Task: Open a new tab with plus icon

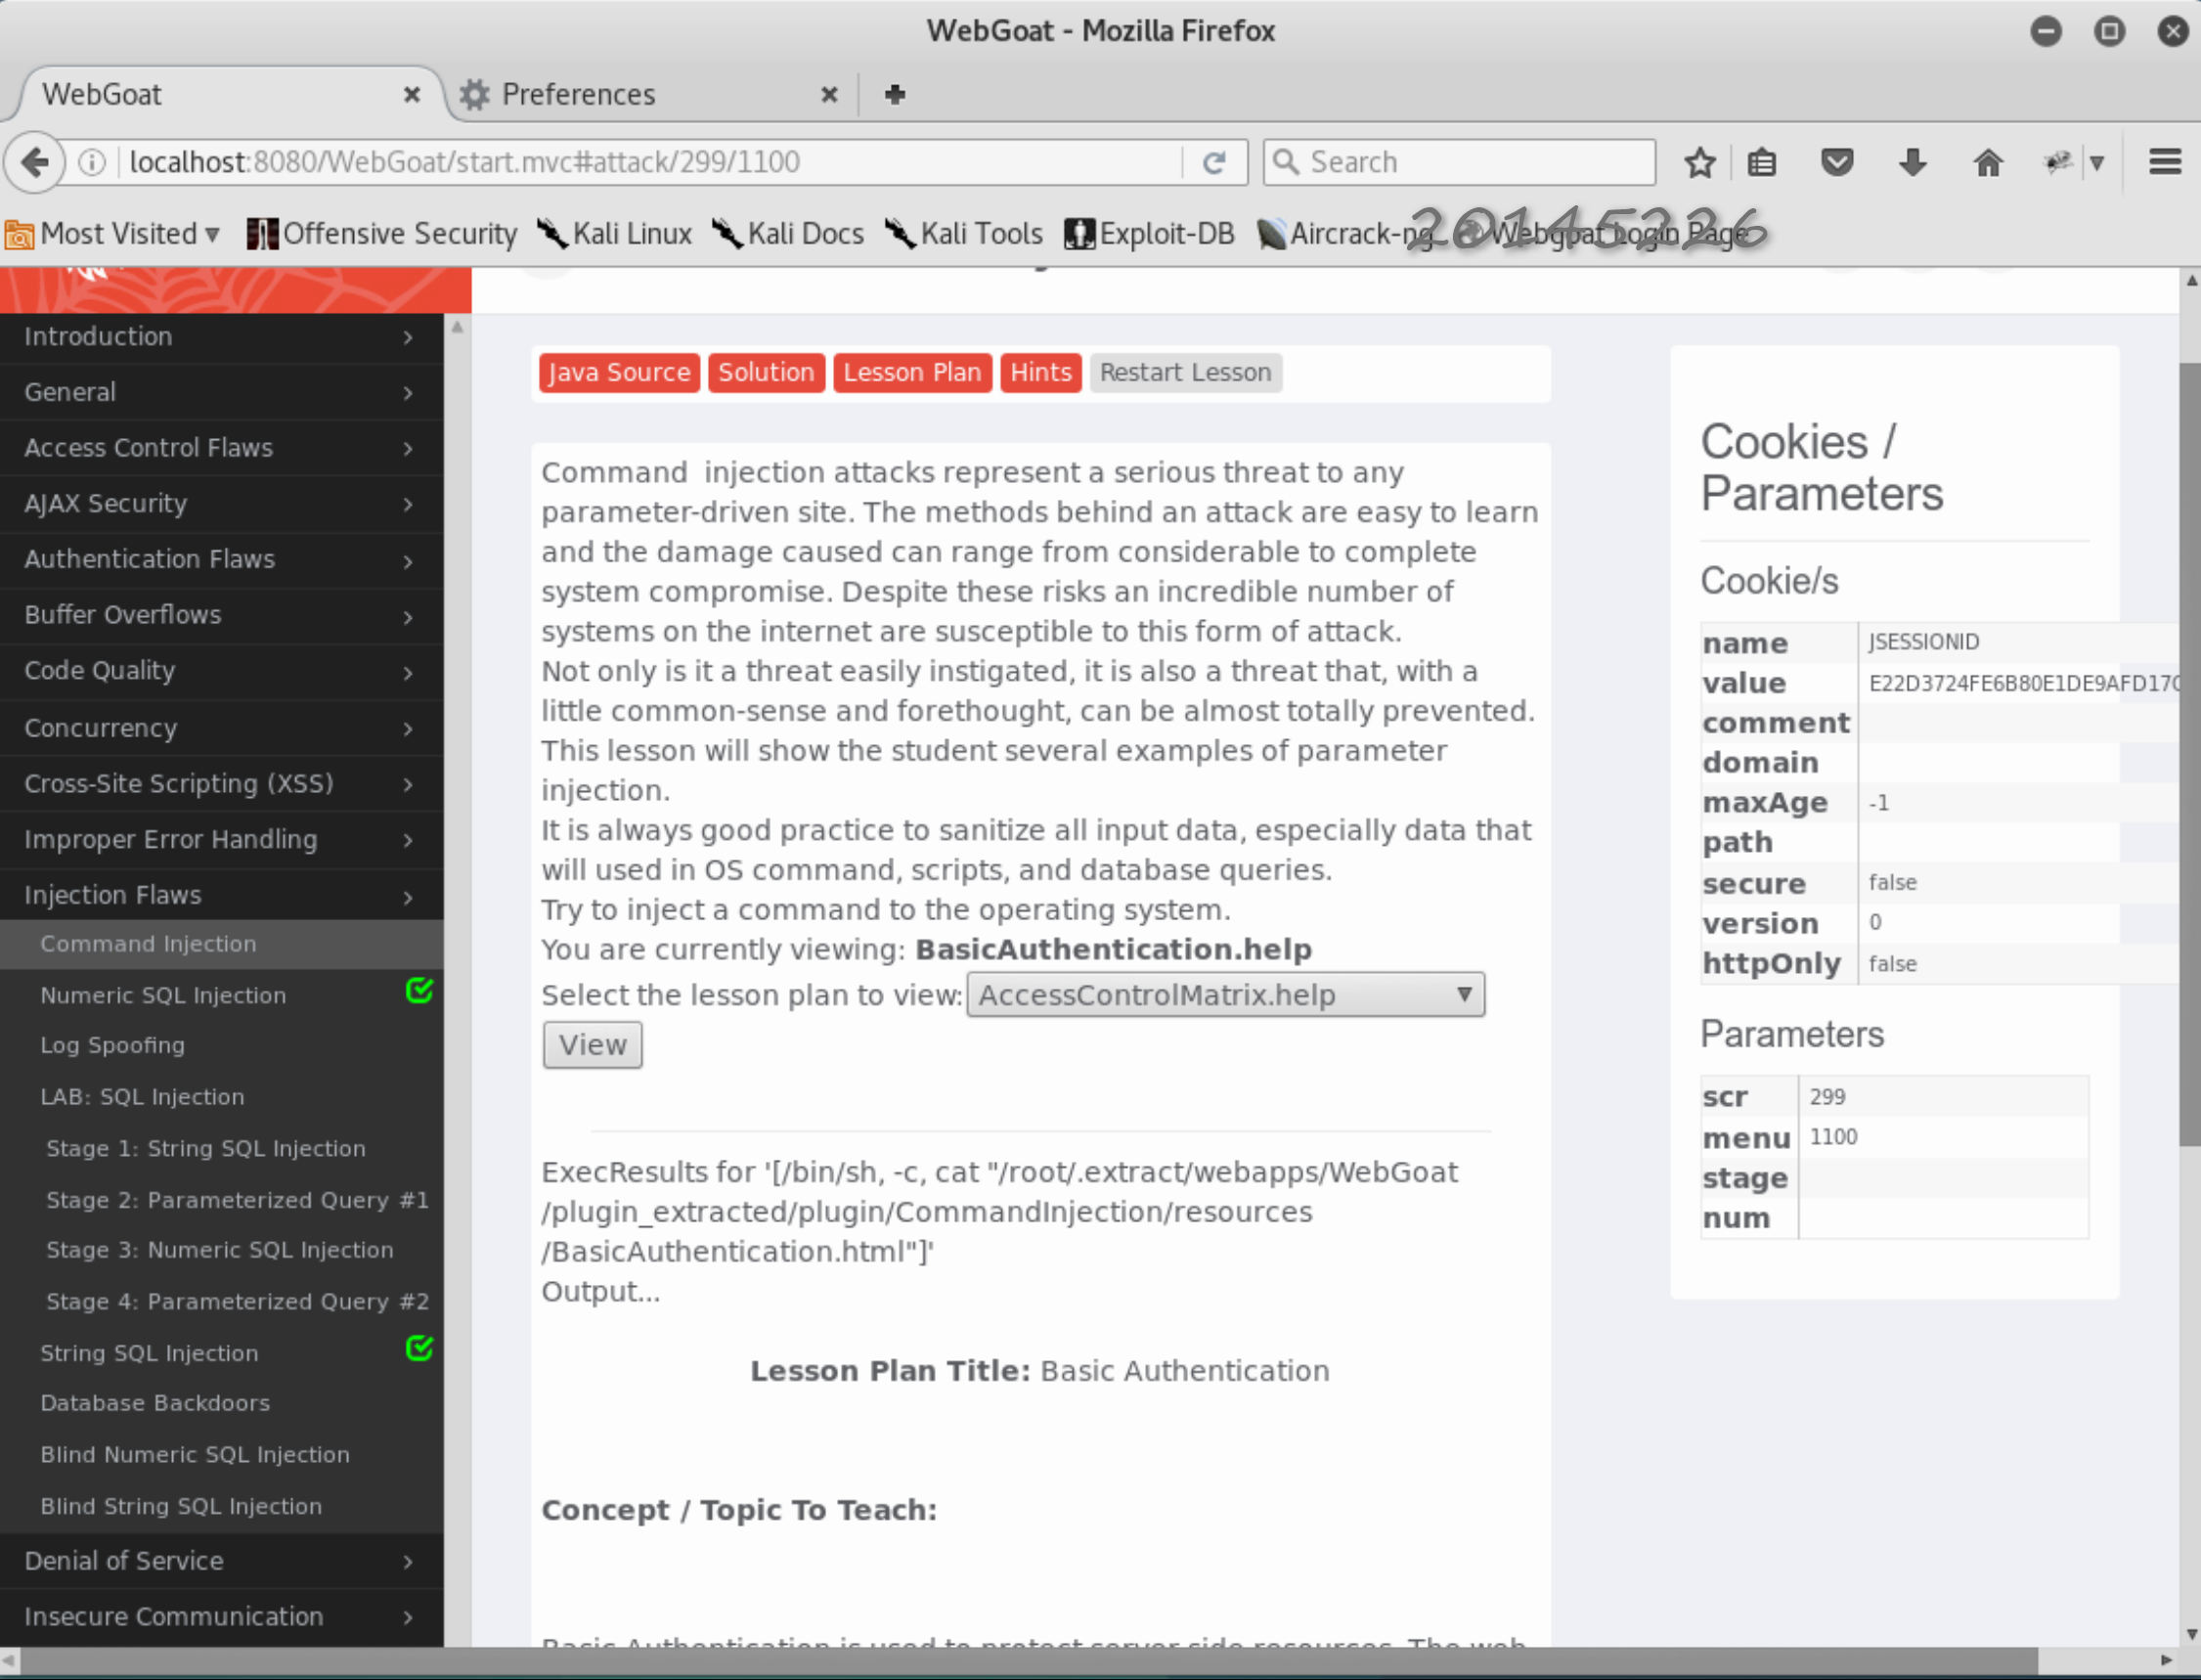Action: pos(895,94)
